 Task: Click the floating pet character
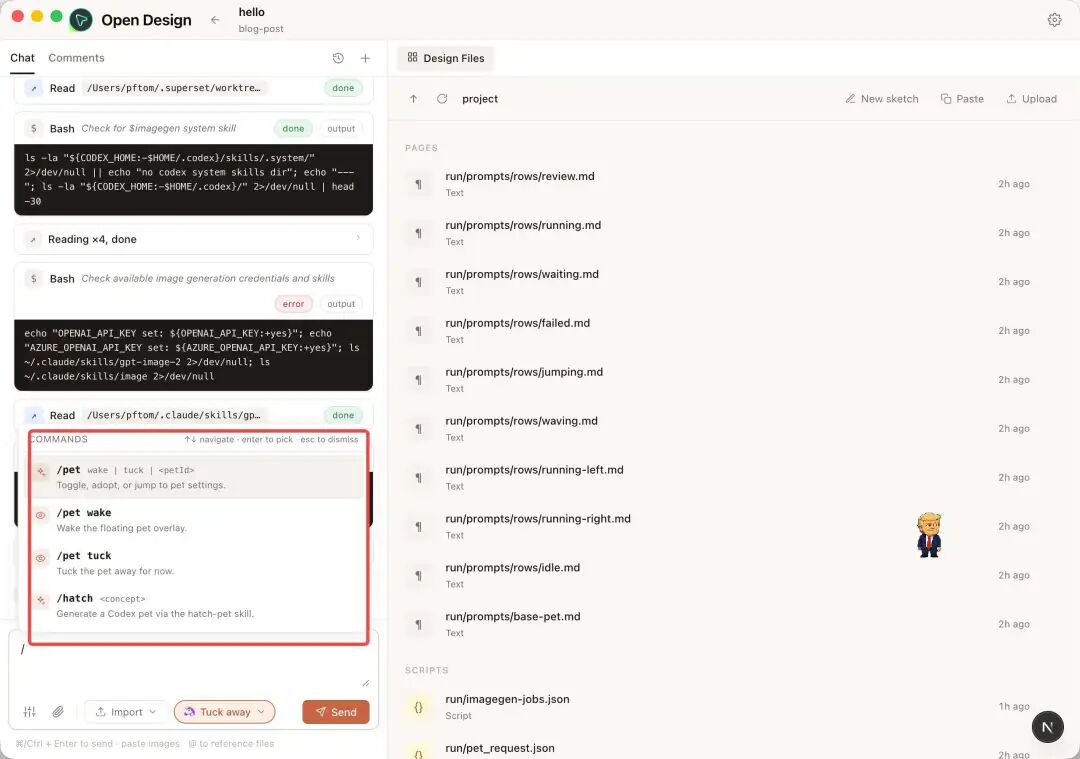928,534
